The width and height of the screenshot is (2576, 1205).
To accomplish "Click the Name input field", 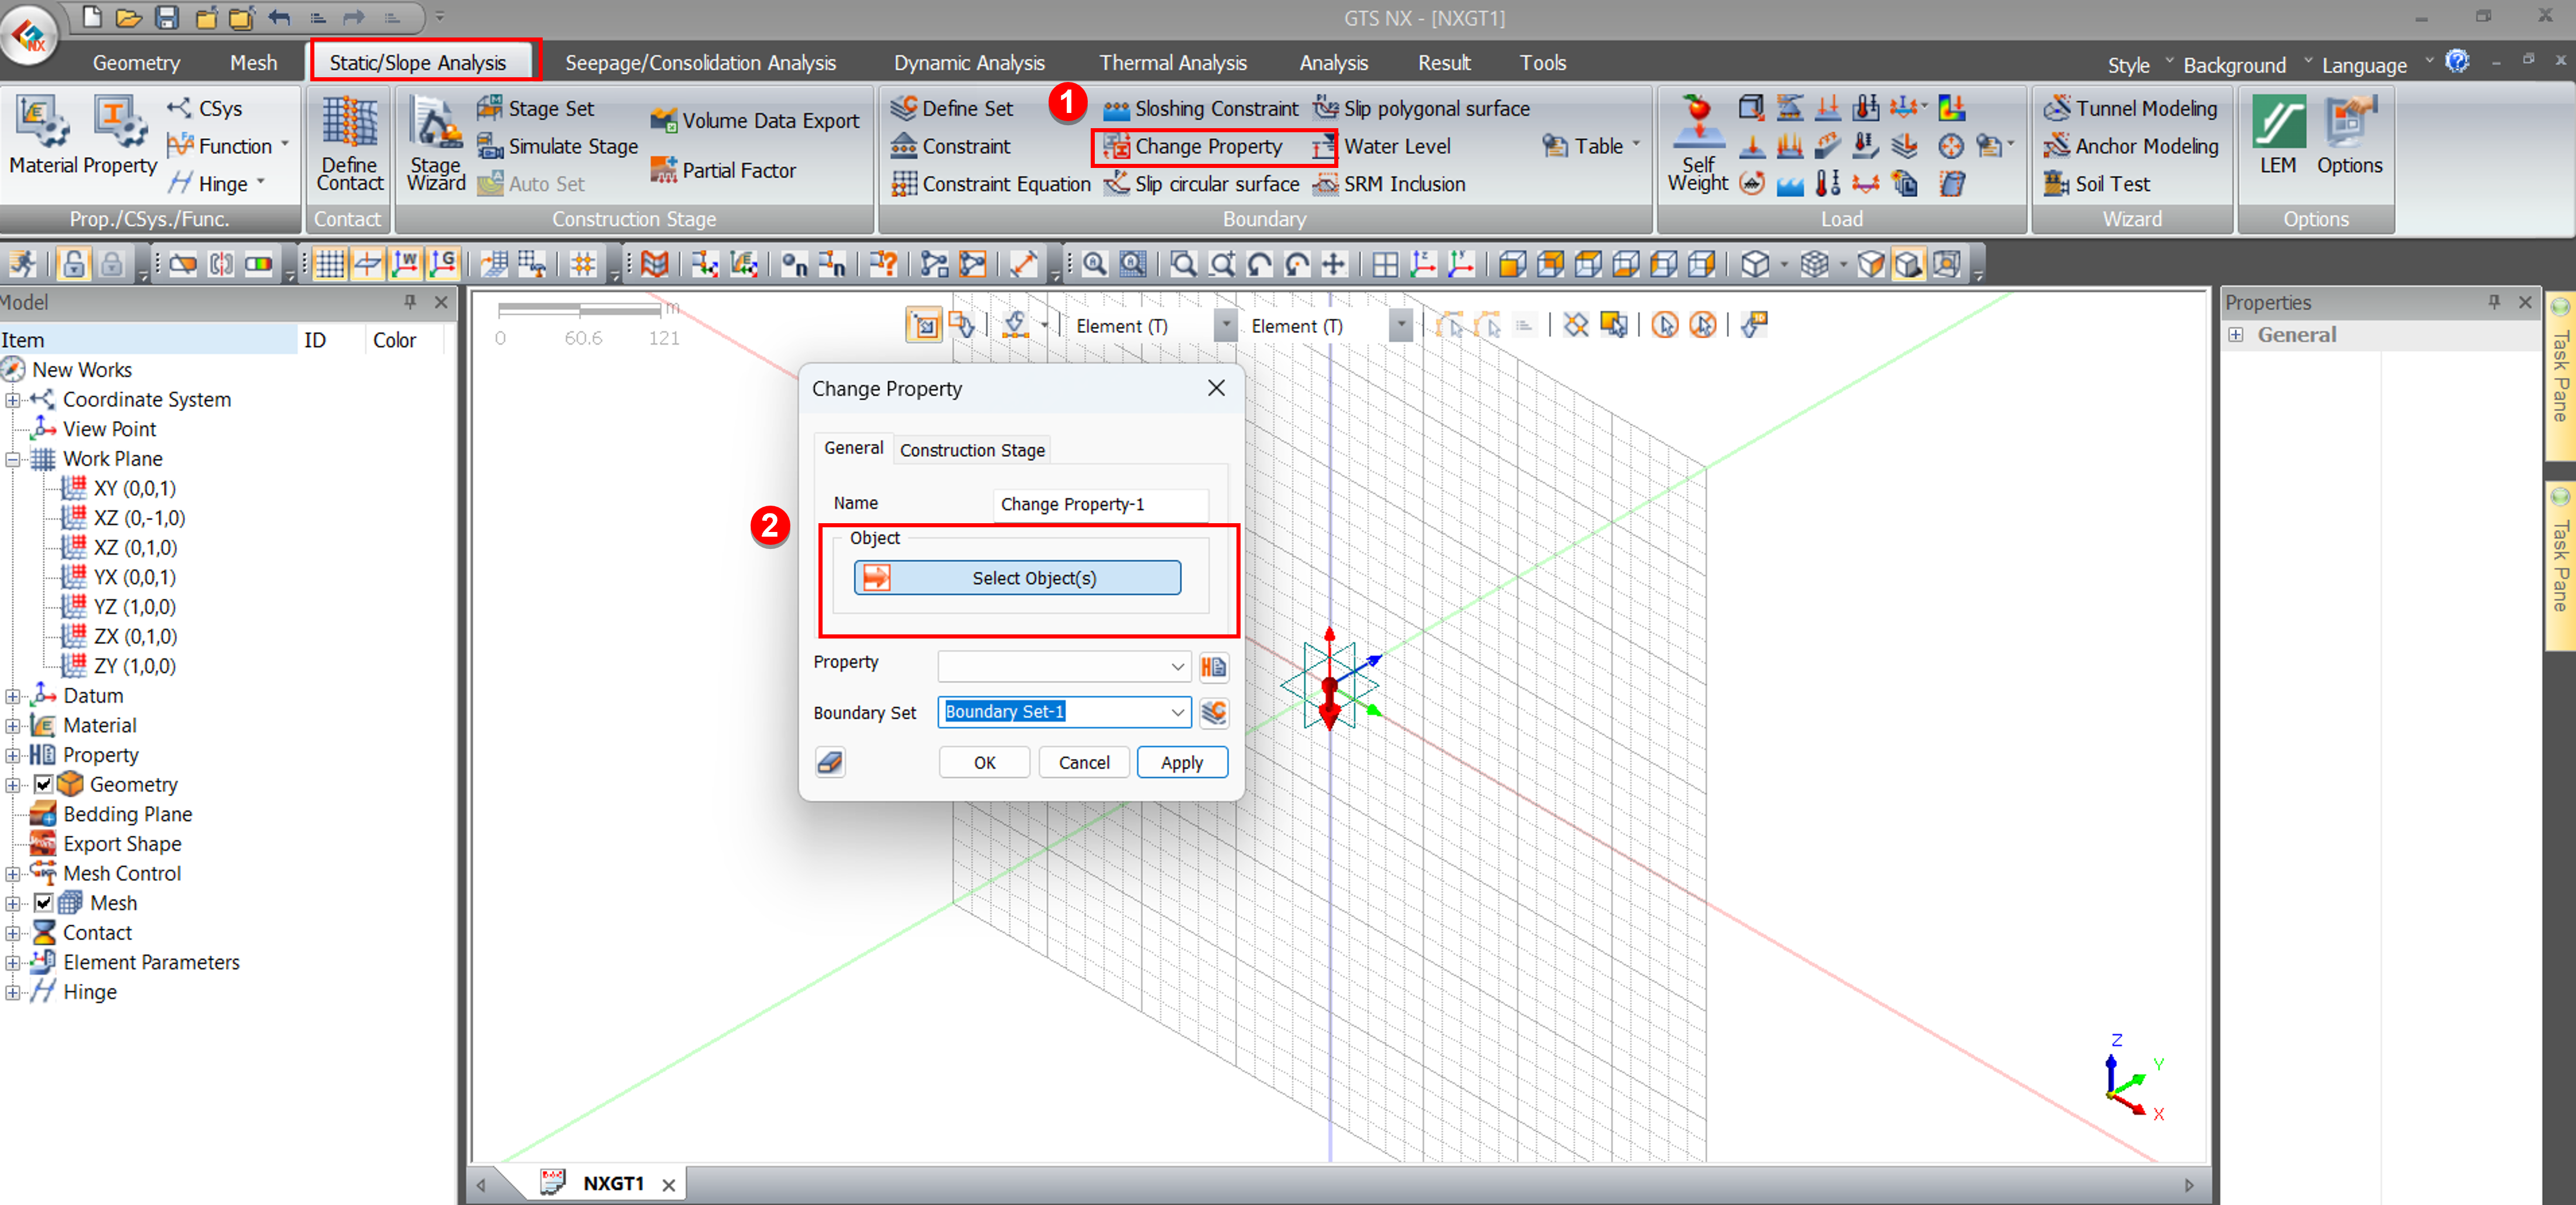I will point(1100,504).
